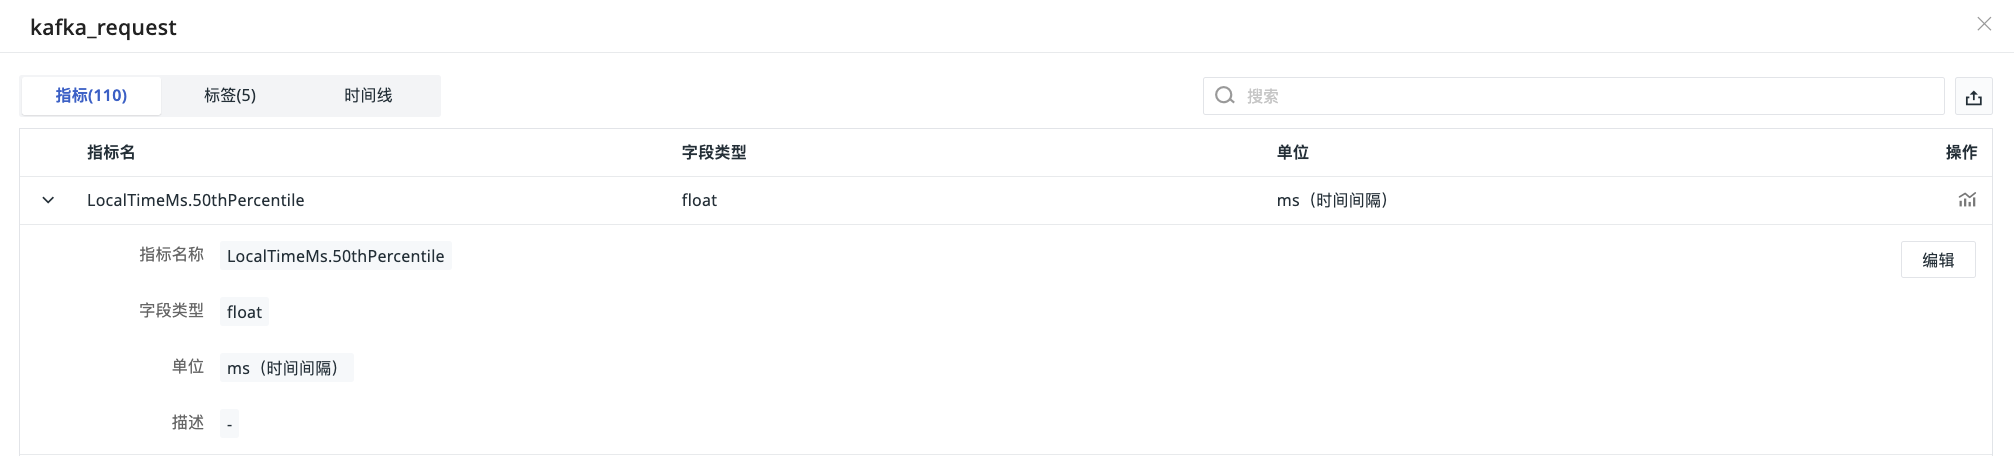Click the 字段类型 column header

click(714, 153)
